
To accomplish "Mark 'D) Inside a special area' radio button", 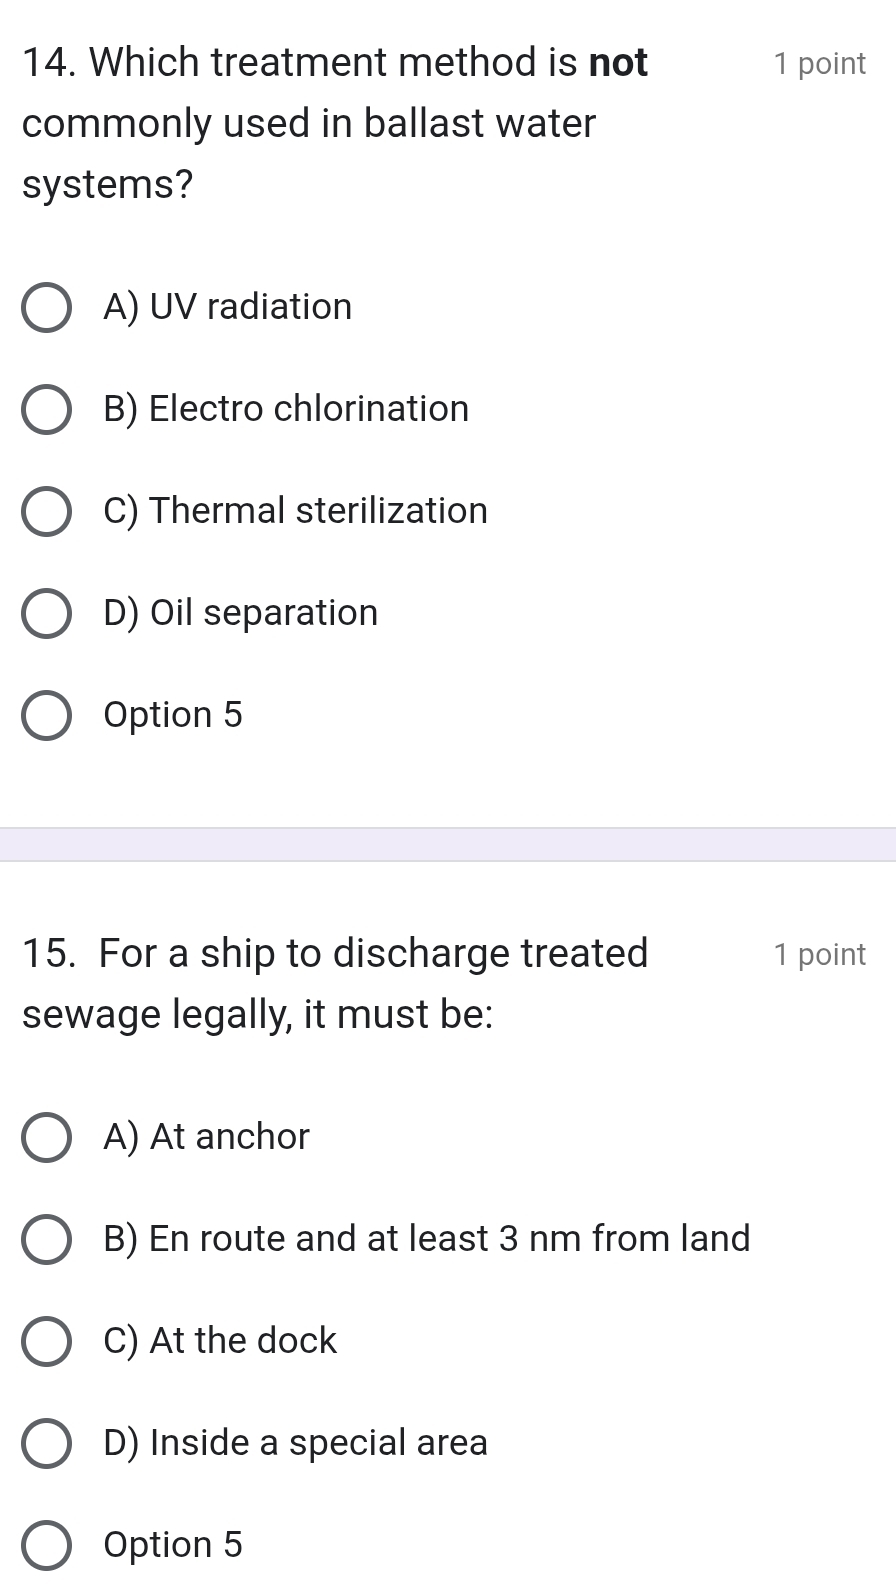I will (x=46, y=1443).
